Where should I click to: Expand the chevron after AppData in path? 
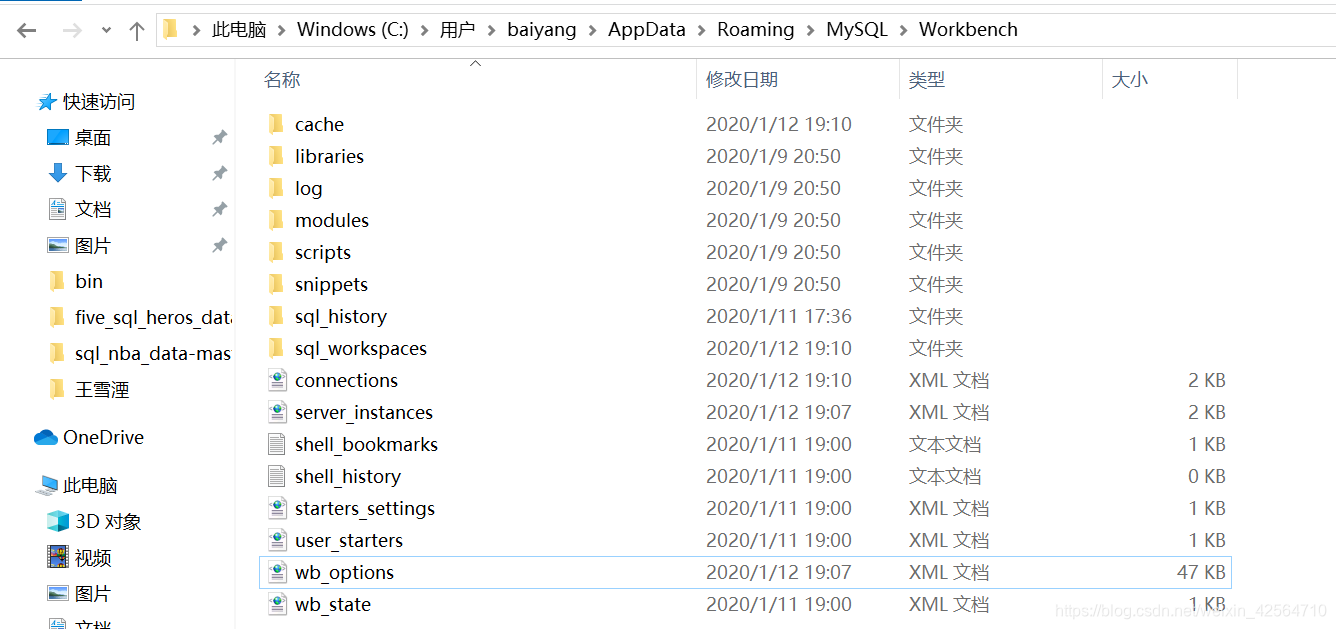(x=701, y=30)
